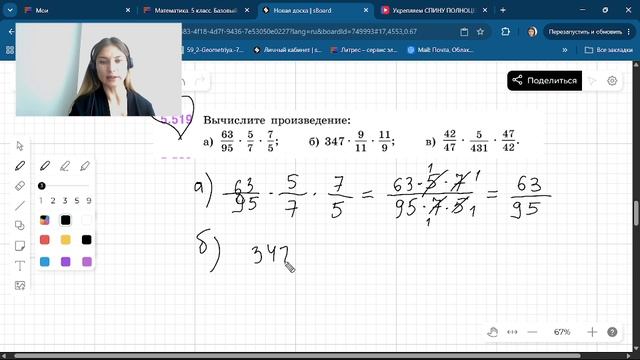Open Личный кабинет bookmark

pyautogui.click(x=287, y=50)
